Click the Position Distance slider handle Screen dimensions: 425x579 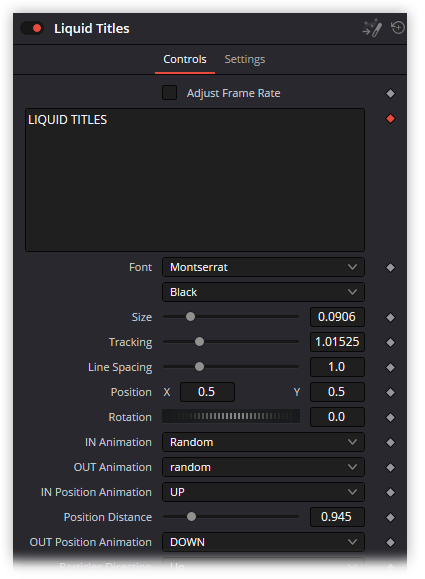(191, 517)
